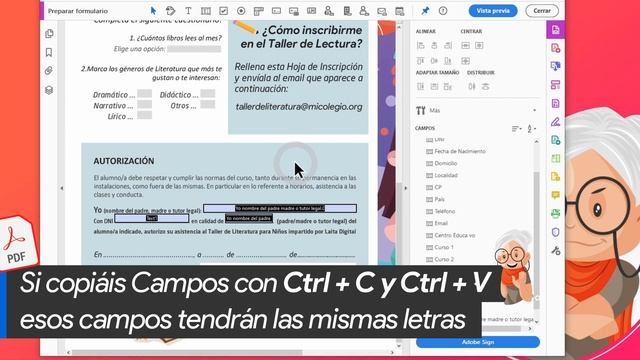Collapse the right panel arrow
The width and height of the screenshot is (640, 360).
pyautogui.click(x=405, y=188)
